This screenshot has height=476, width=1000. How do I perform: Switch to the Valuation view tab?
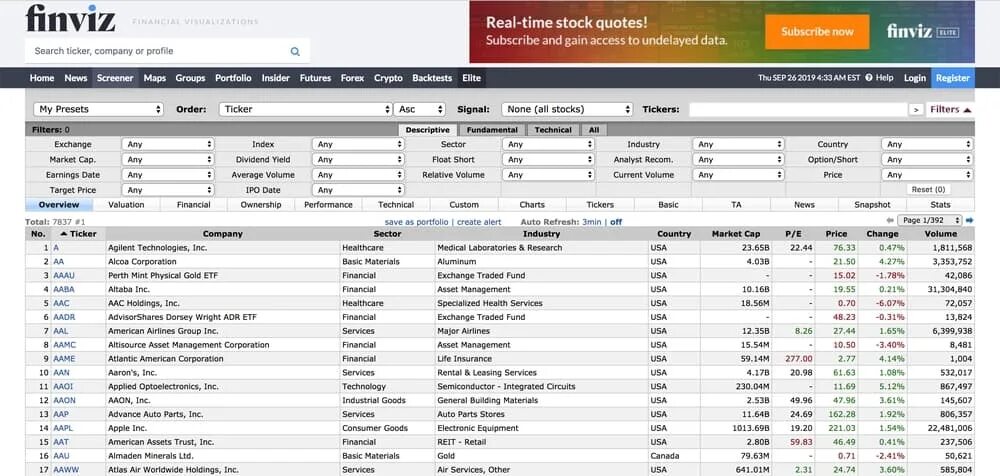(126, 205)
